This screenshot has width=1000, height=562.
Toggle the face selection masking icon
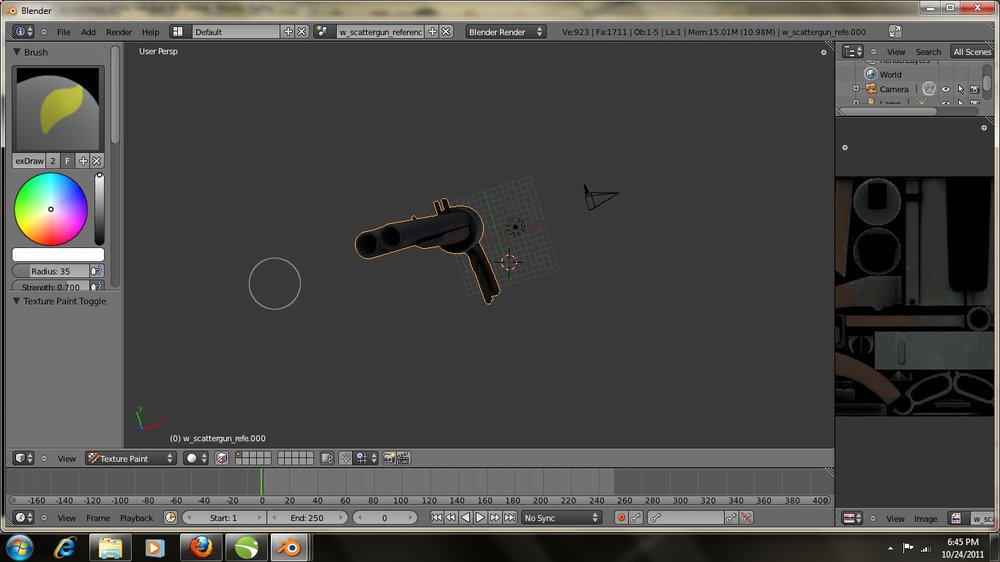(x=221, y=458)
